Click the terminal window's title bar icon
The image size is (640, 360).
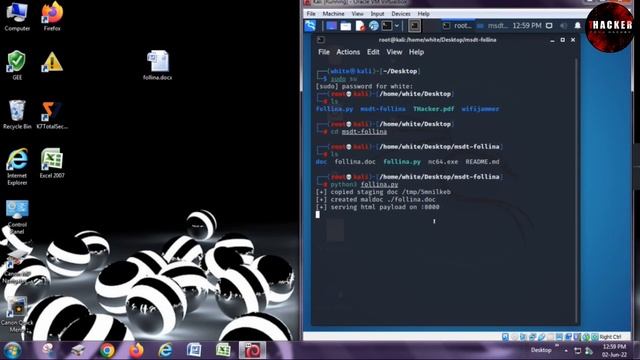(320, 40)
